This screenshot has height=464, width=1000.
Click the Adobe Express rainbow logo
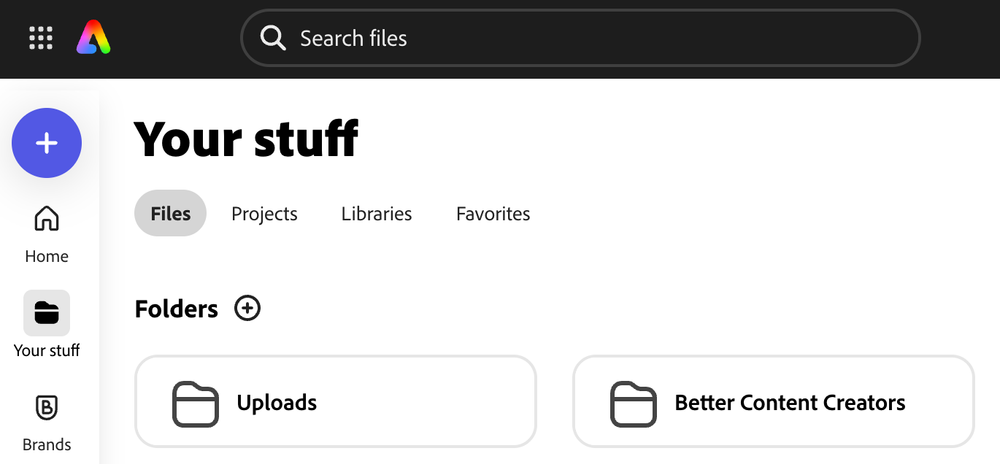pyautogui.click(x=94, y=37)
